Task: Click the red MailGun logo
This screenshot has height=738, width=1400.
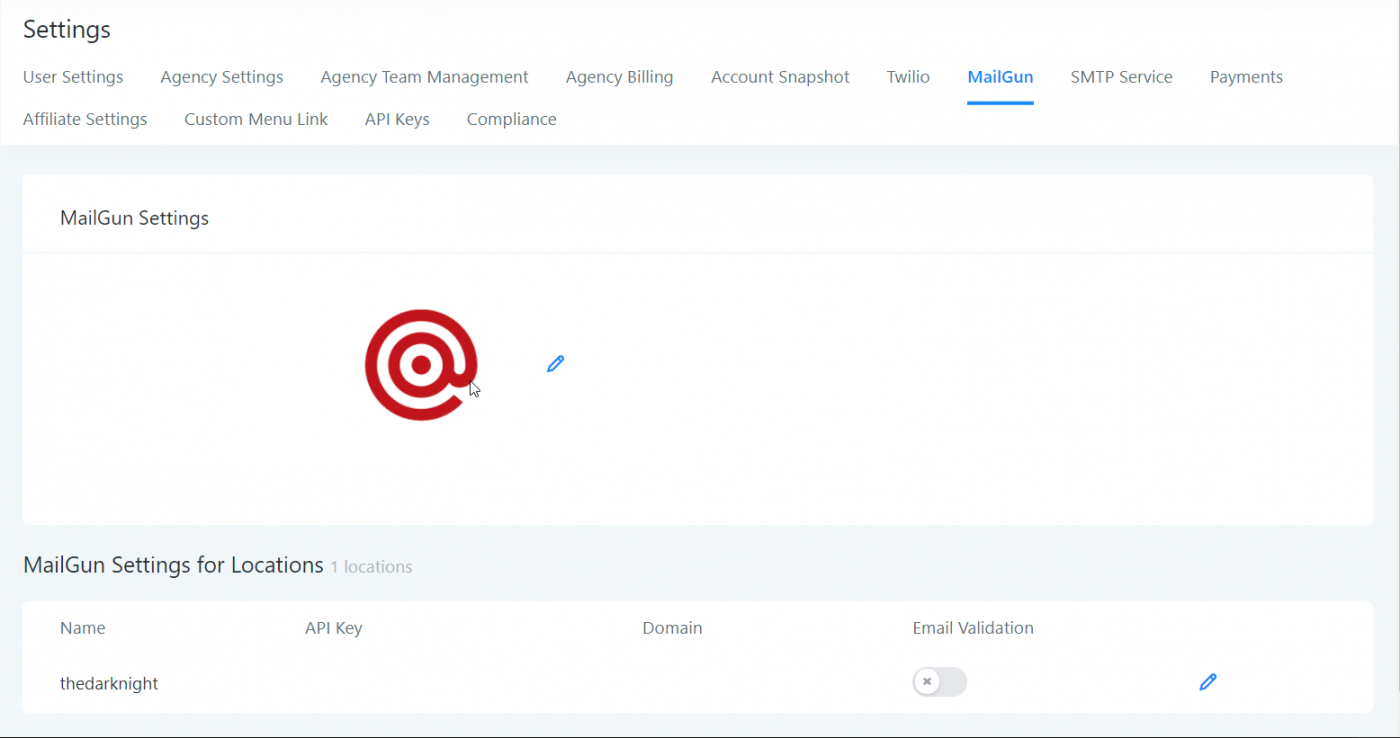Action: pyautogui.click(x=421, y=365)
